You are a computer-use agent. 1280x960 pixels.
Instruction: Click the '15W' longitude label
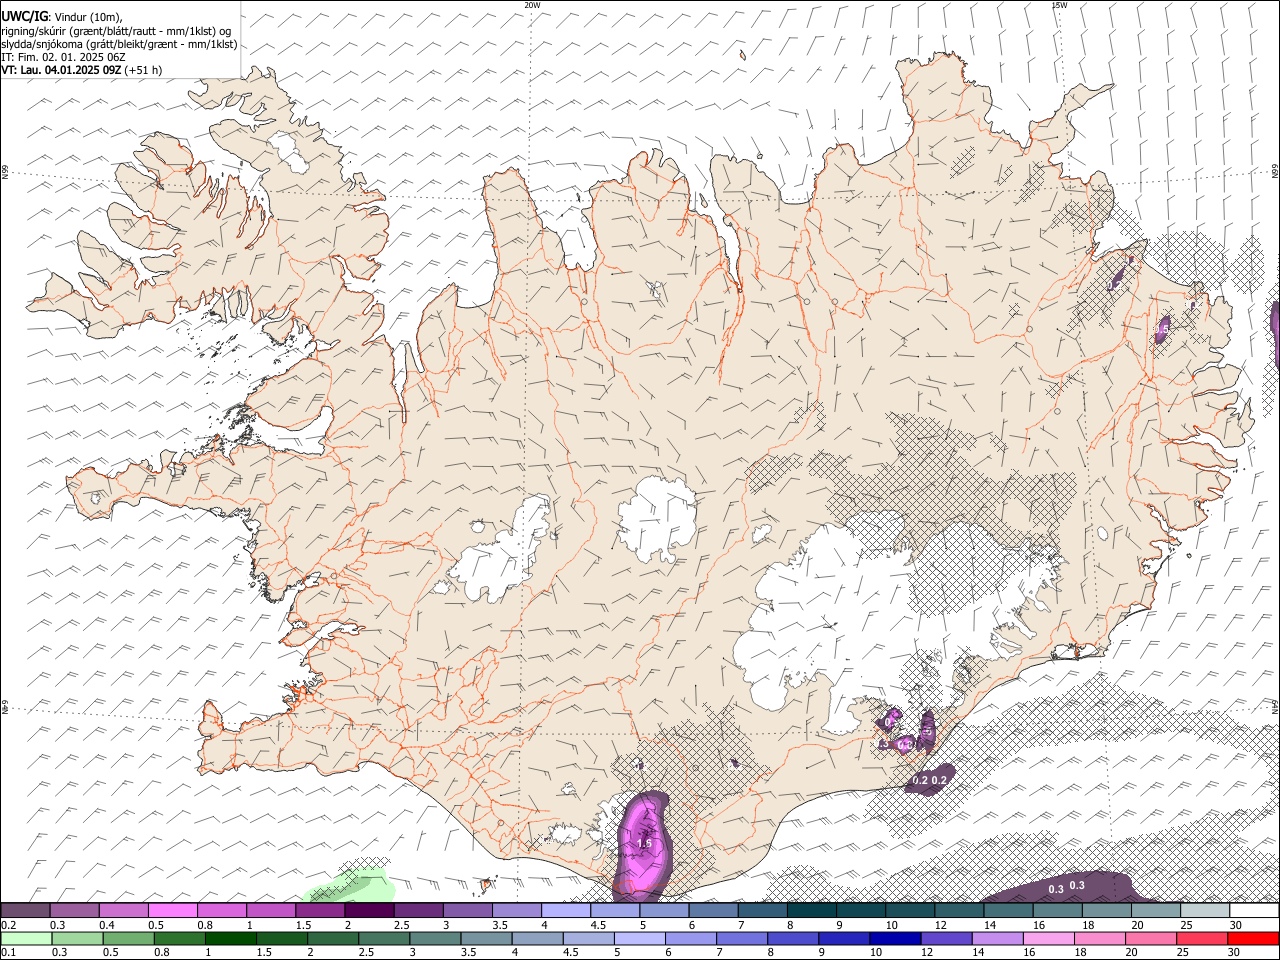[x=1059, y=5]
